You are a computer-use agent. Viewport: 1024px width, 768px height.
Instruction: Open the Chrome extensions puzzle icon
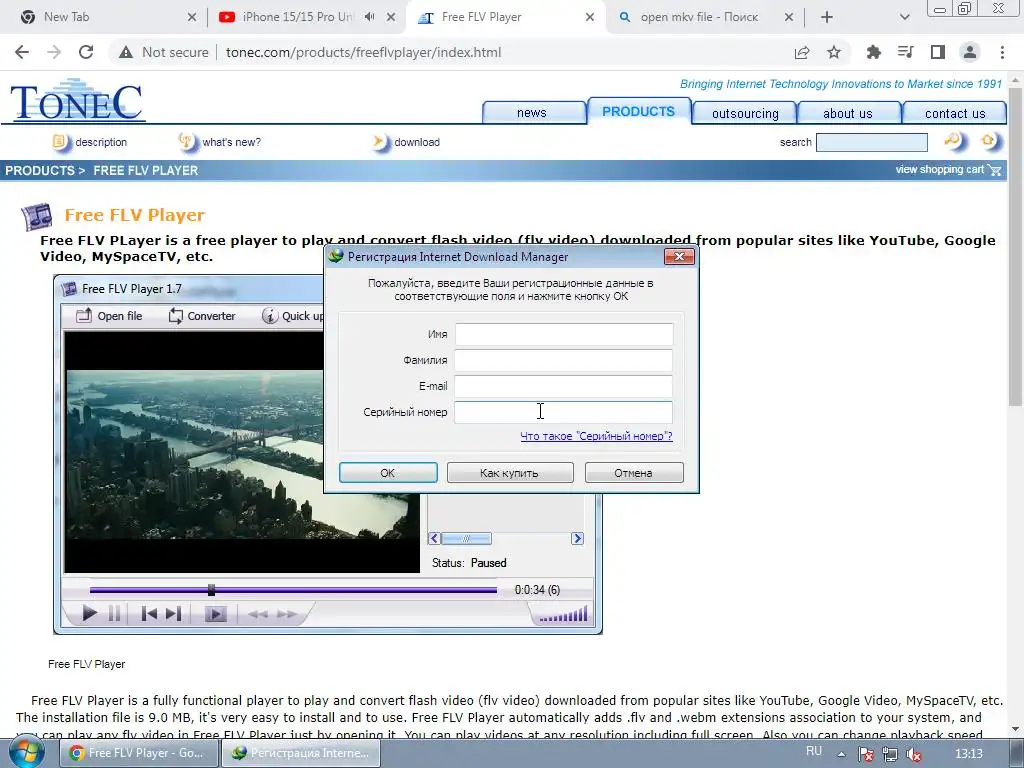click(873, 52)
